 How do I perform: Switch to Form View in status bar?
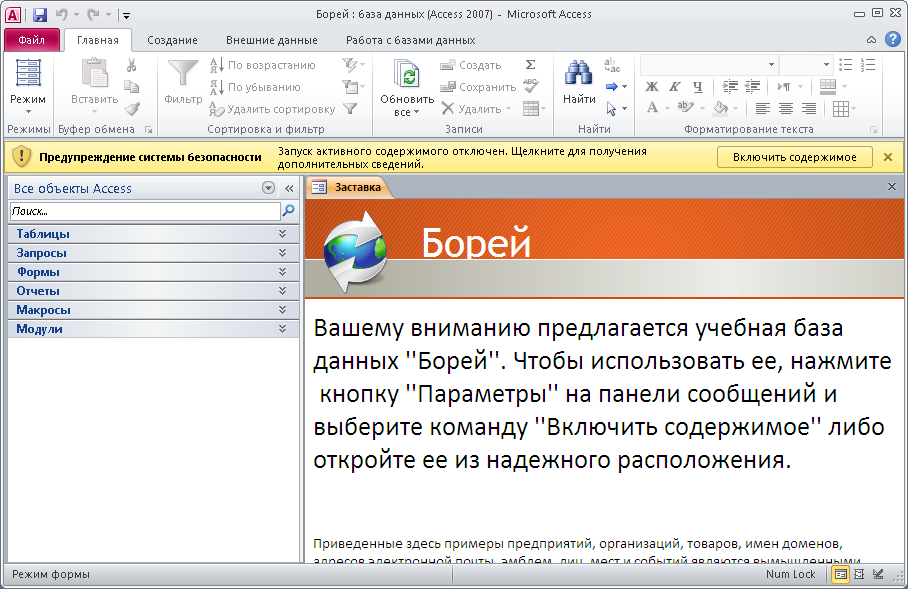click(840, 574)
